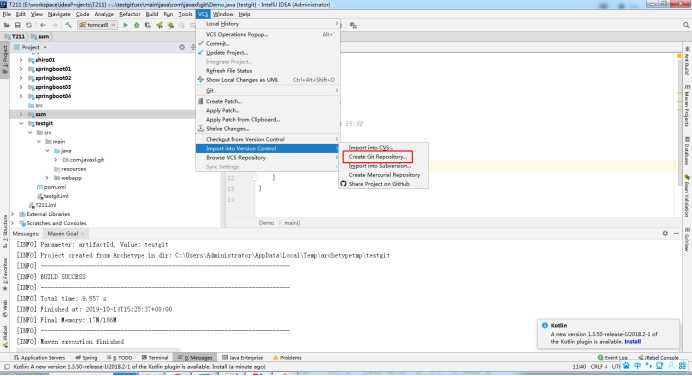Screen dimensions: 692x376
Task: Select T211.iml file in project tree
Action: coord(43,205)
